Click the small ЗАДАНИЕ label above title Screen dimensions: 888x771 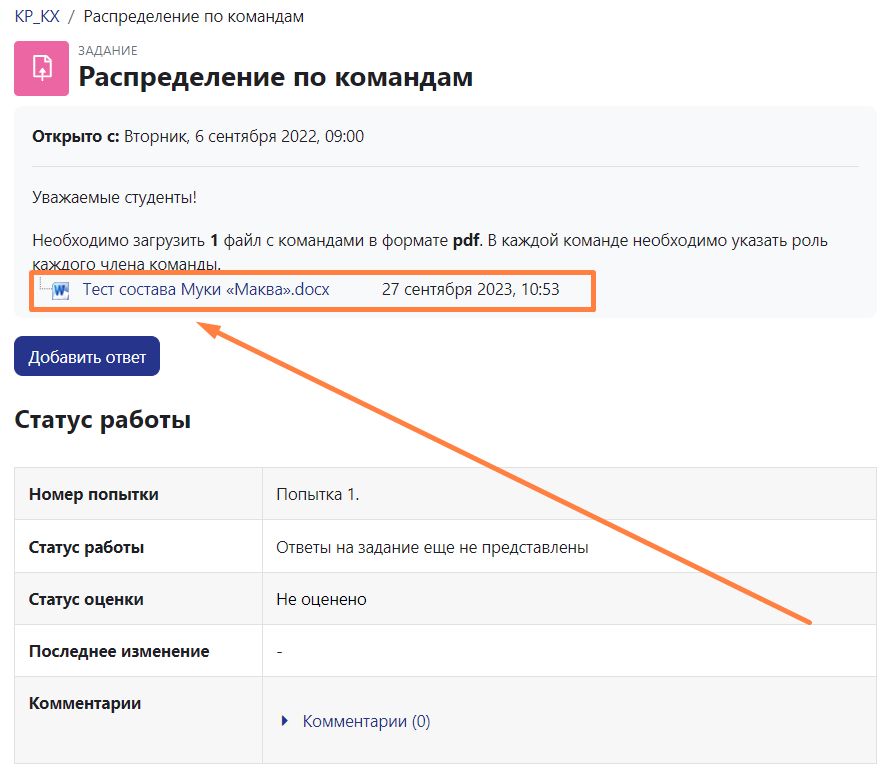(108, 51)
